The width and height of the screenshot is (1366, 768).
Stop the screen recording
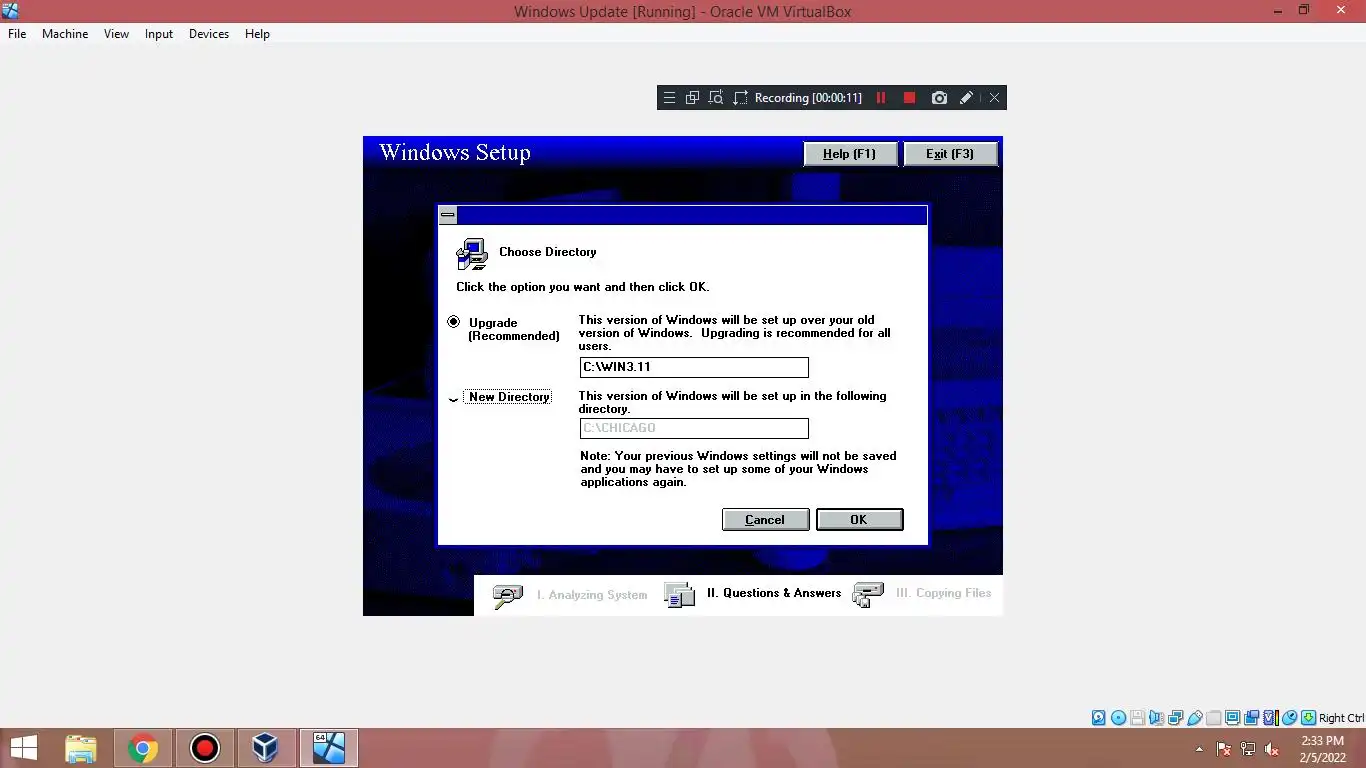pyautogui.click(x=909, y=98)
